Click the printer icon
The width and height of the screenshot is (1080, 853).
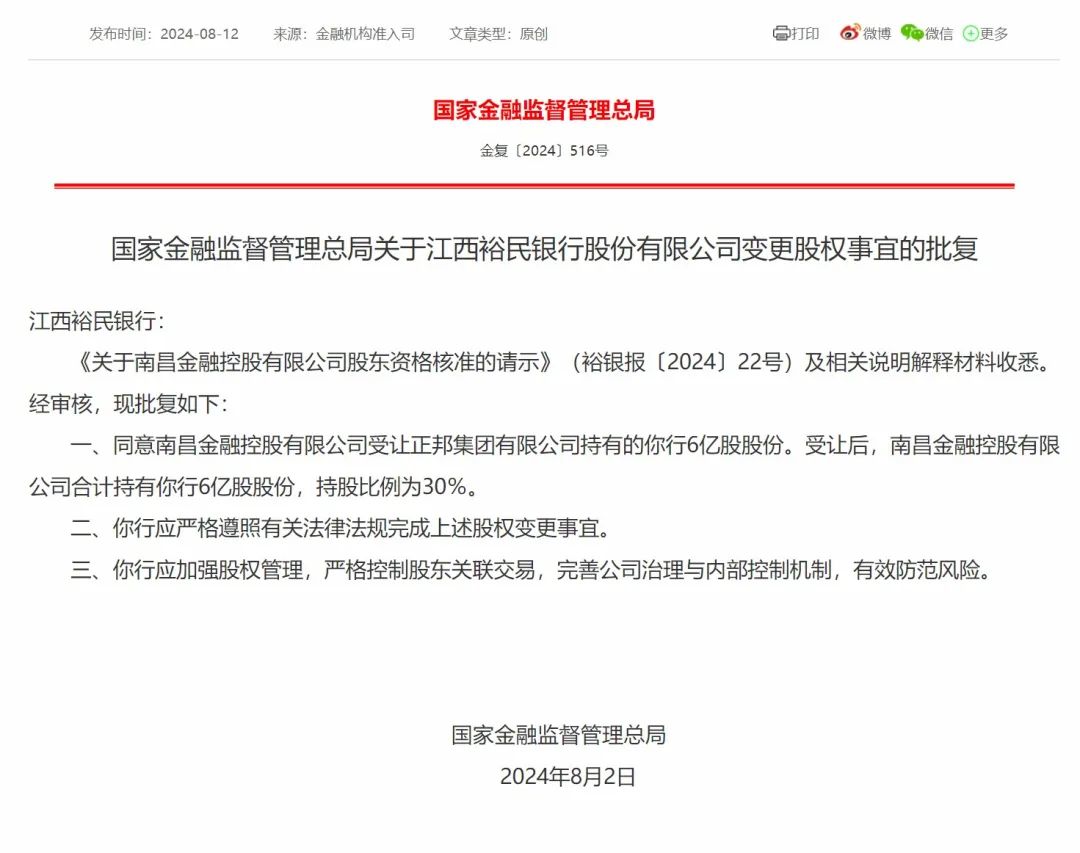(x=781, y=33)
